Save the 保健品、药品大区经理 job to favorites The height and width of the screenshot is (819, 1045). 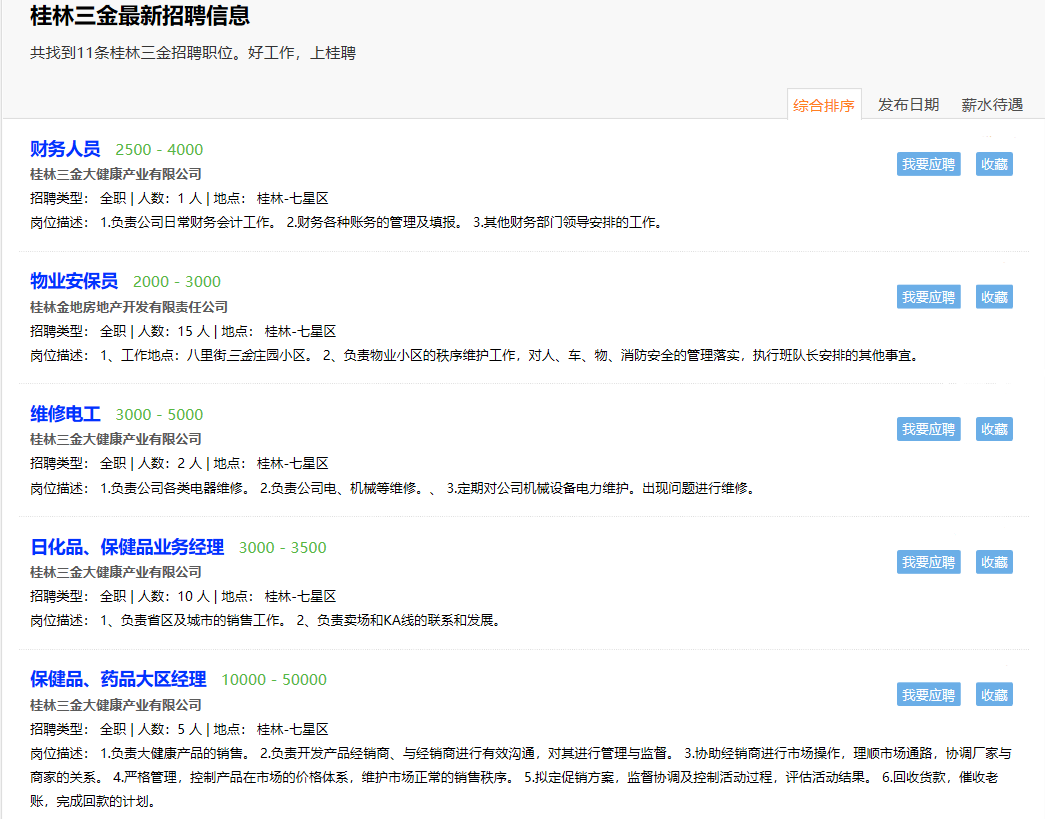(994, 695)
